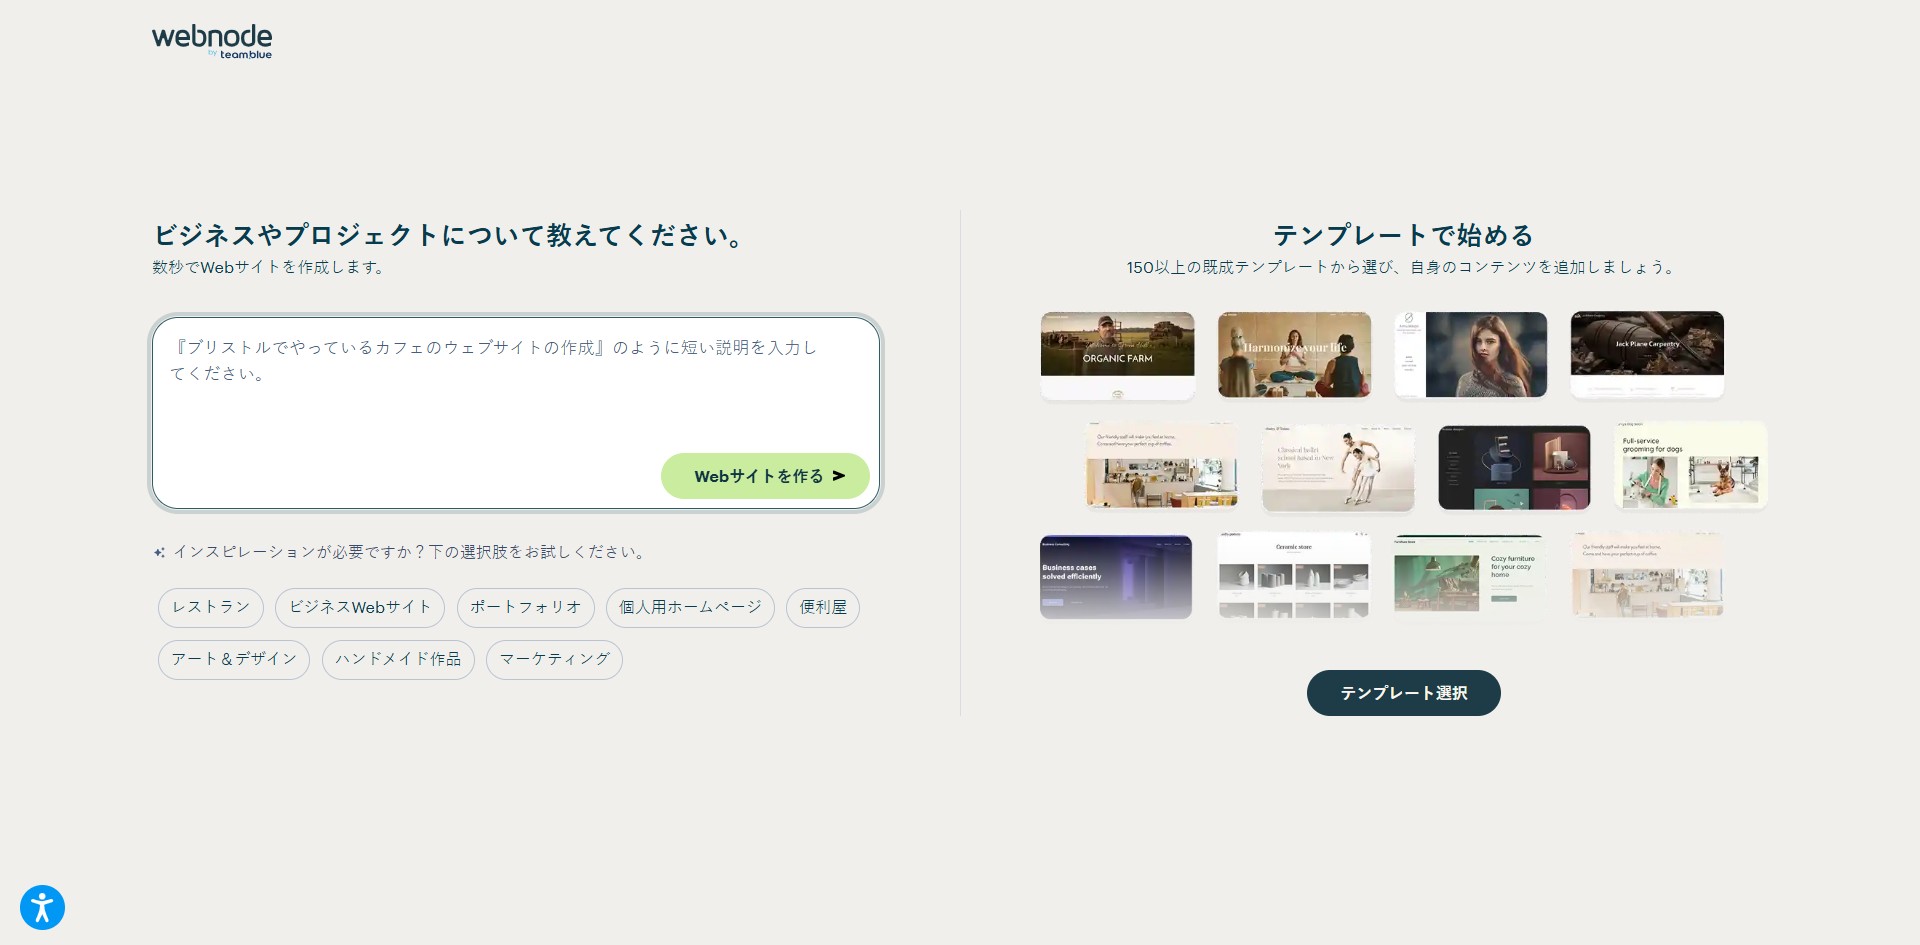
Task: Open the Jack Plane Carpentry template
Action: click(1647, 355)
